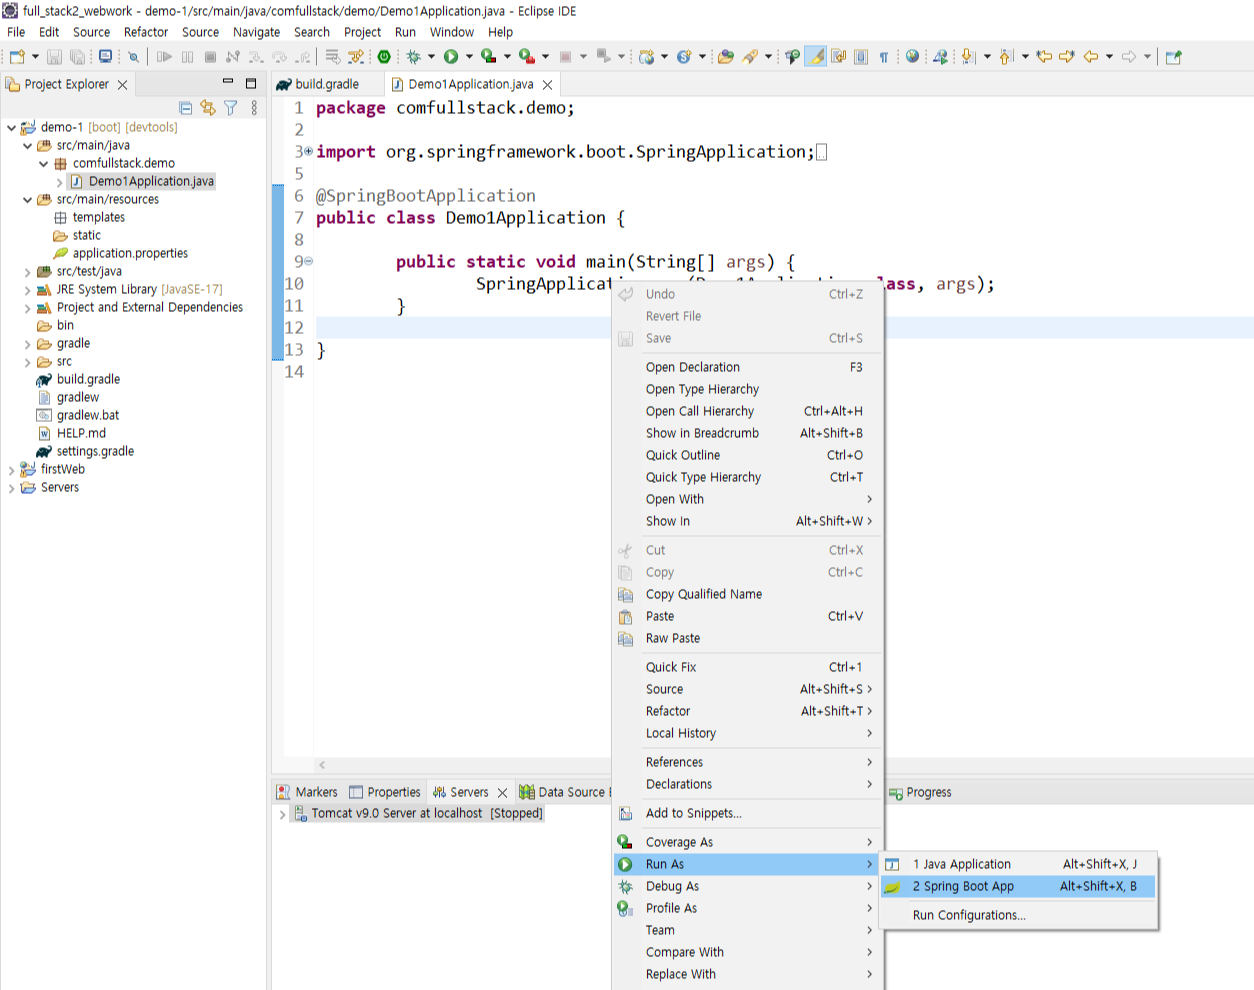Open the Navigate menu
This screenshot has width=1254, height=990.
(256, 32)
